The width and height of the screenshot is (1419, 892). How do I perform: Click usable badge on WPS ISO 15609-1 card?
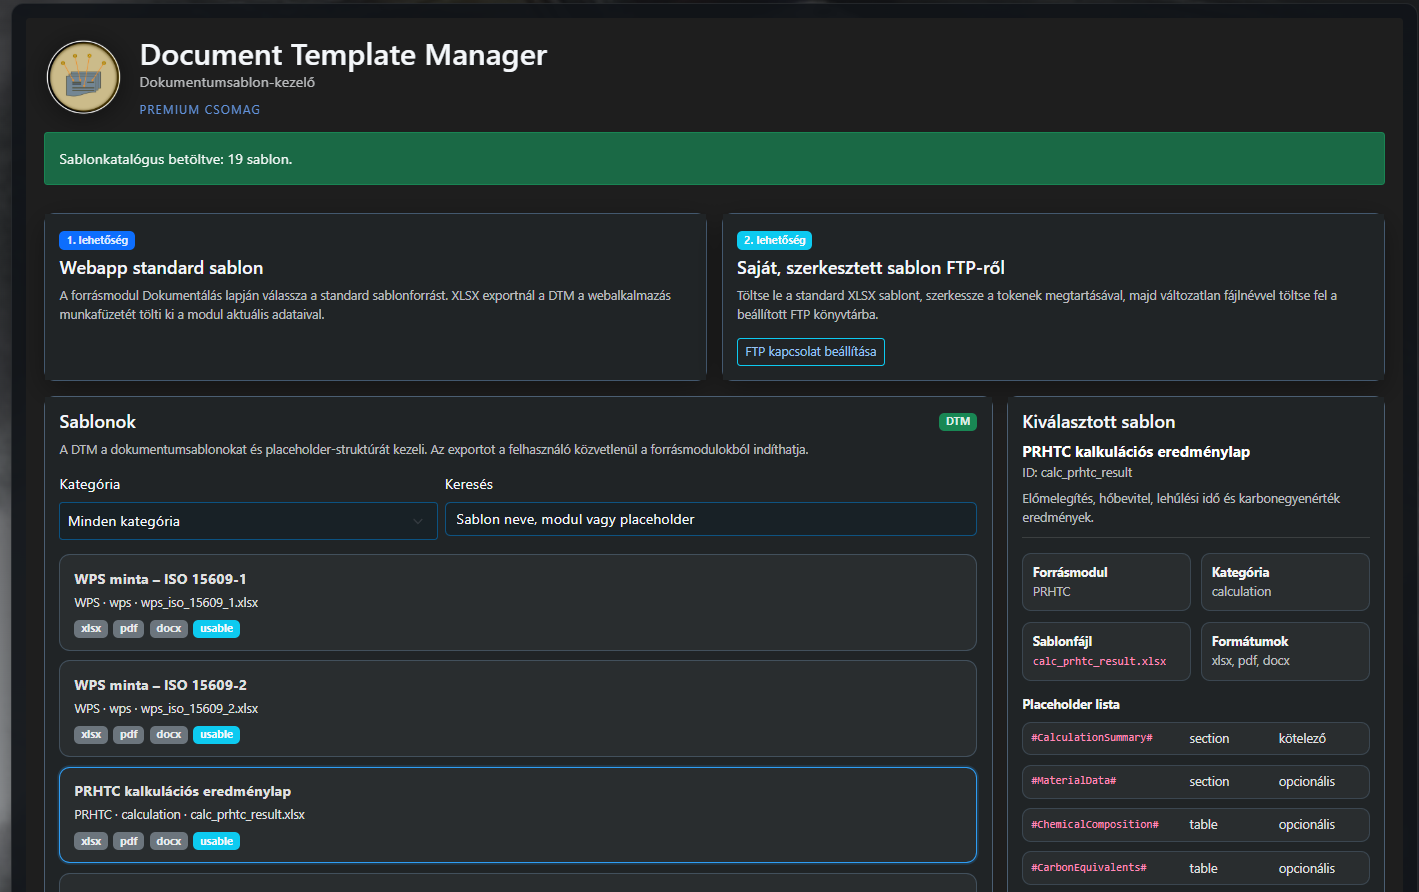pyautogui.click(x=216, y=629)
